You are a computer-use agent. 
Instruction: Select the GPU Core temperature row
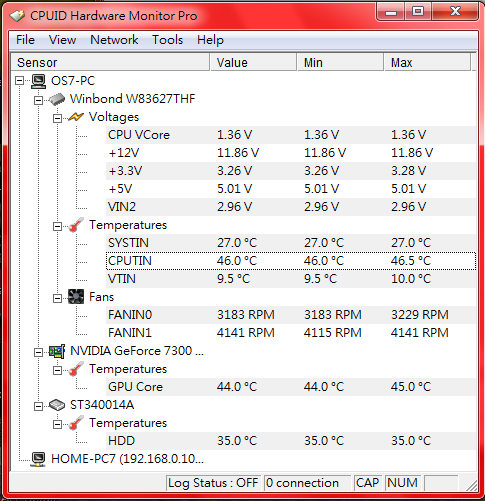point(291,387)
